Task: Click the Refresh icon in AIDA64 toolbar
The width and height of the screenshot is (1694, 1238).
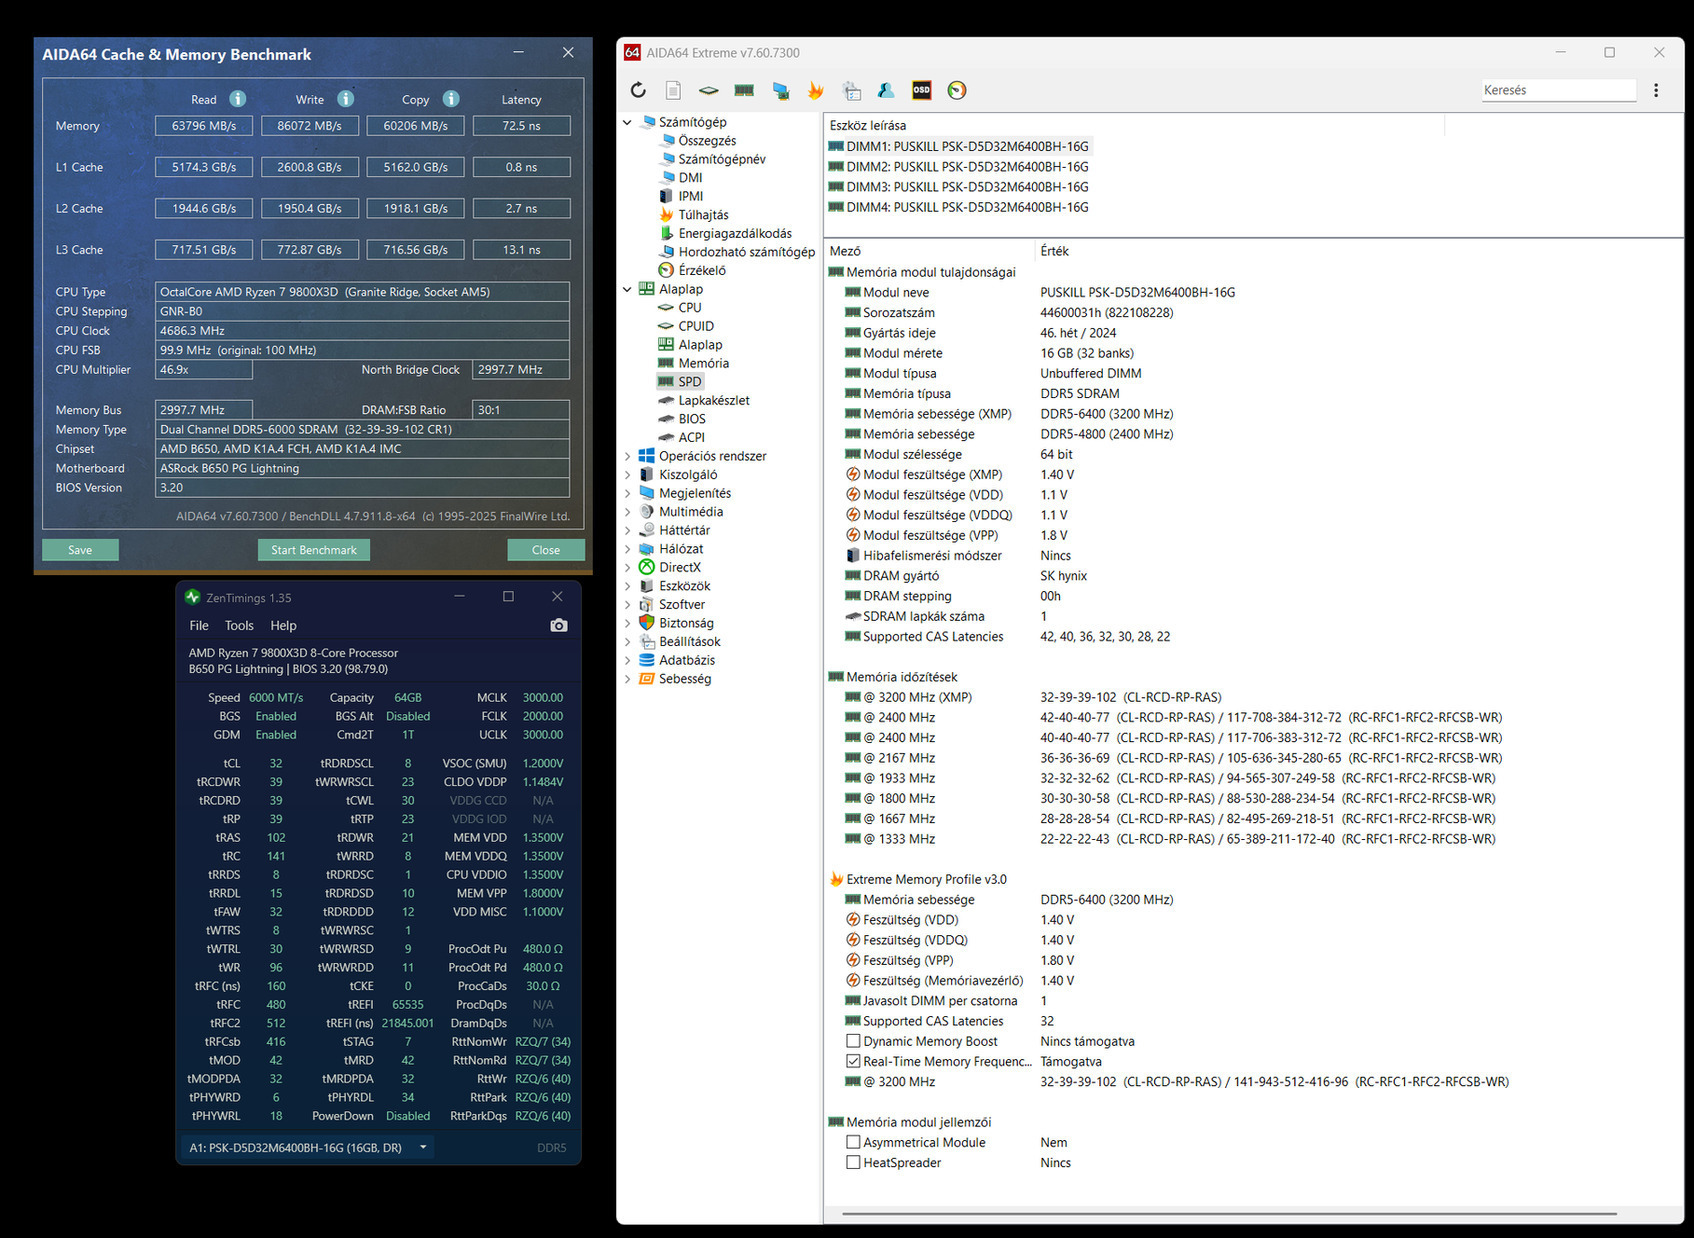Action: [638, 90]
